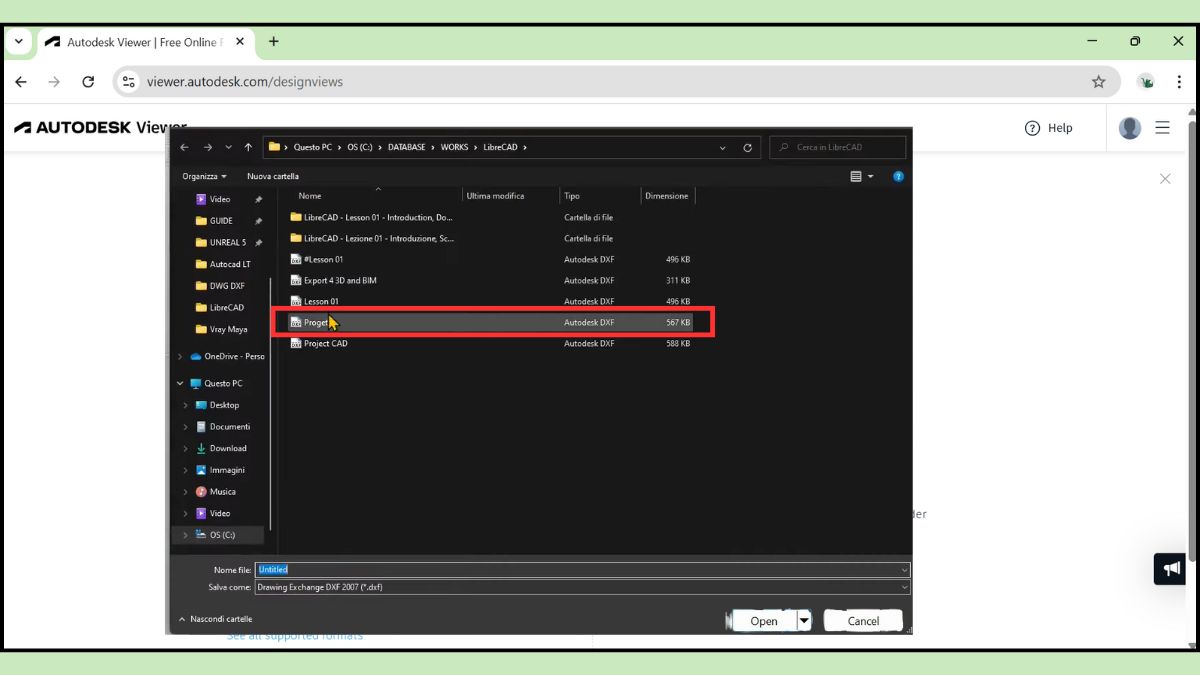Expand the Documenti tree node

click(x=186, y=427)
